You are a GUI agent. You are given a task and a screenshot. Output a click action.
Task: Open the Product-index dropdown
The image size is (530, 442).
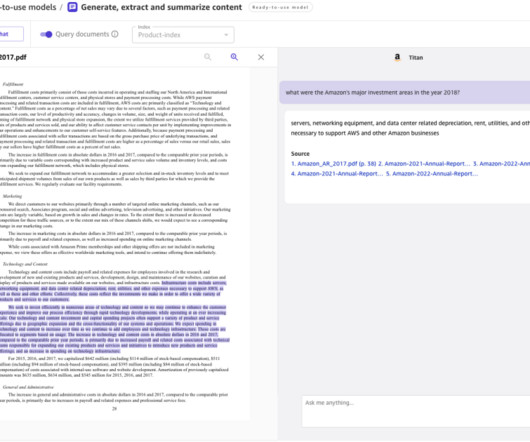coord(183,35)
